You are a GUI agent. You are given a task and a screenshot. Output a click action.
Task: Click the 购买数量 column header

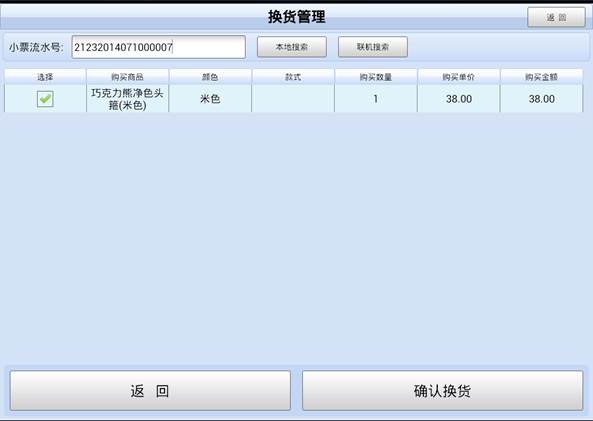(x=376, y=77)
